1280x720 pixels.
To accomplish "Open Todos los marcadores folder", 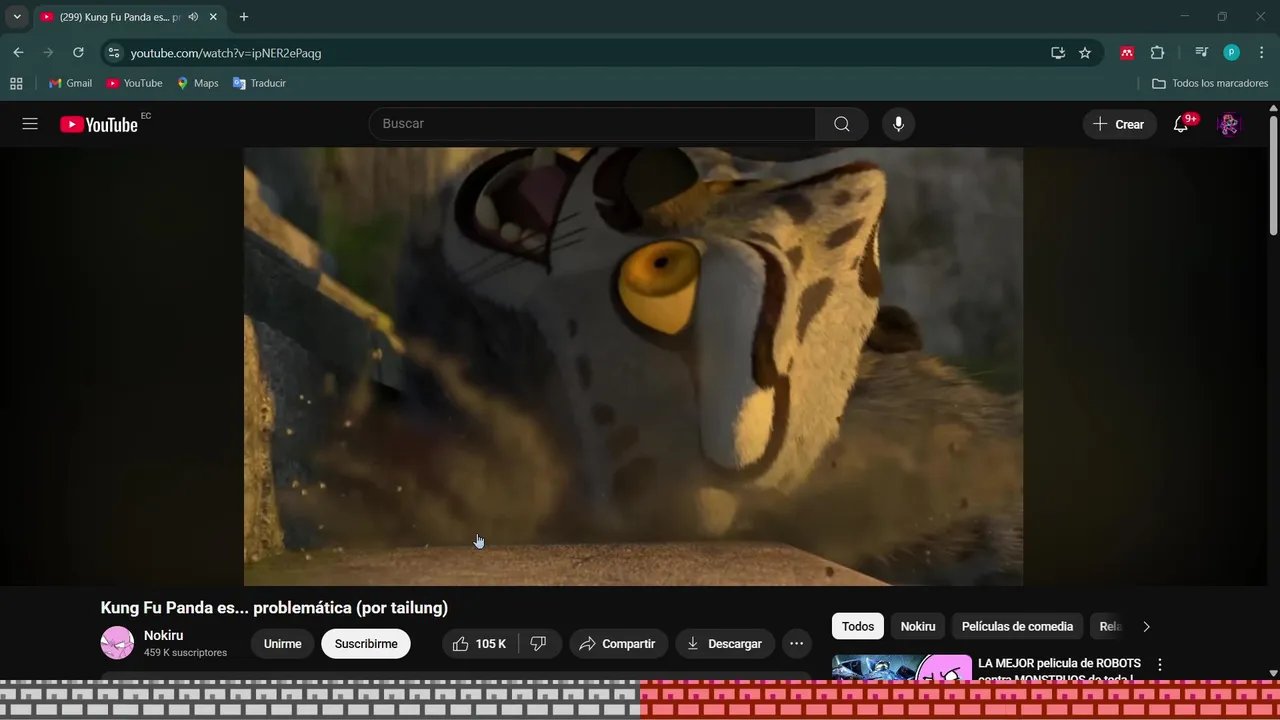I will point(1210,83).
